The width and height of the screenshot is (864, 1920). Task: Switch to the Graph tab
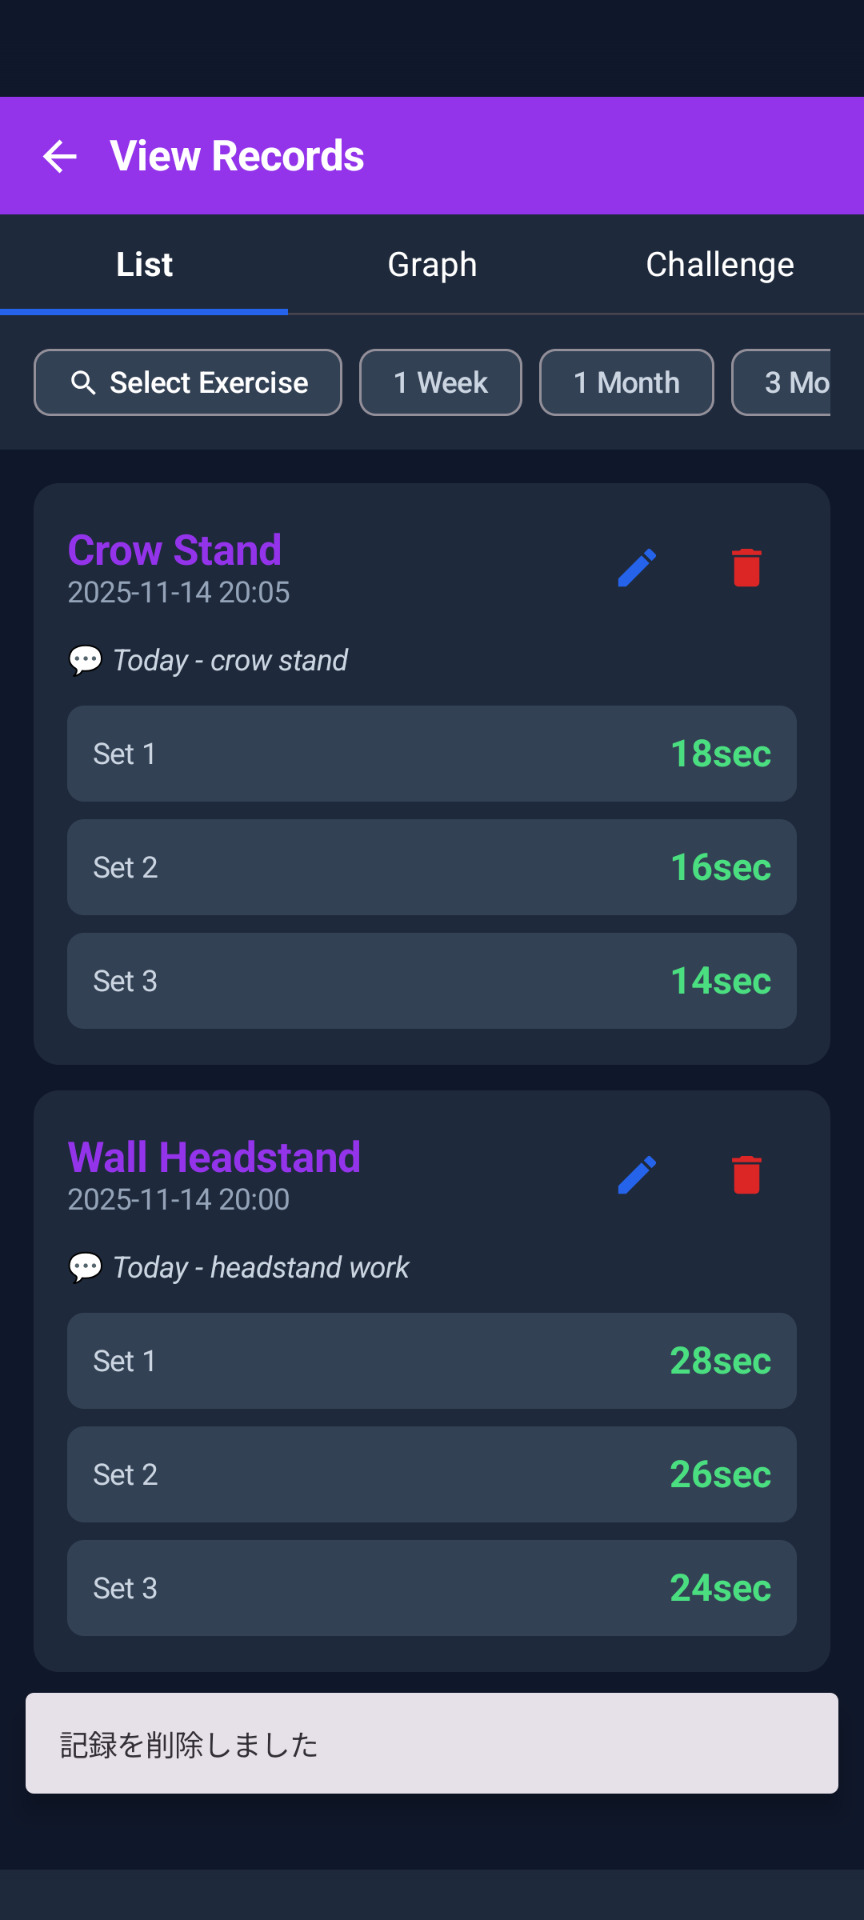pyautogui.click(x=432, y=265)
